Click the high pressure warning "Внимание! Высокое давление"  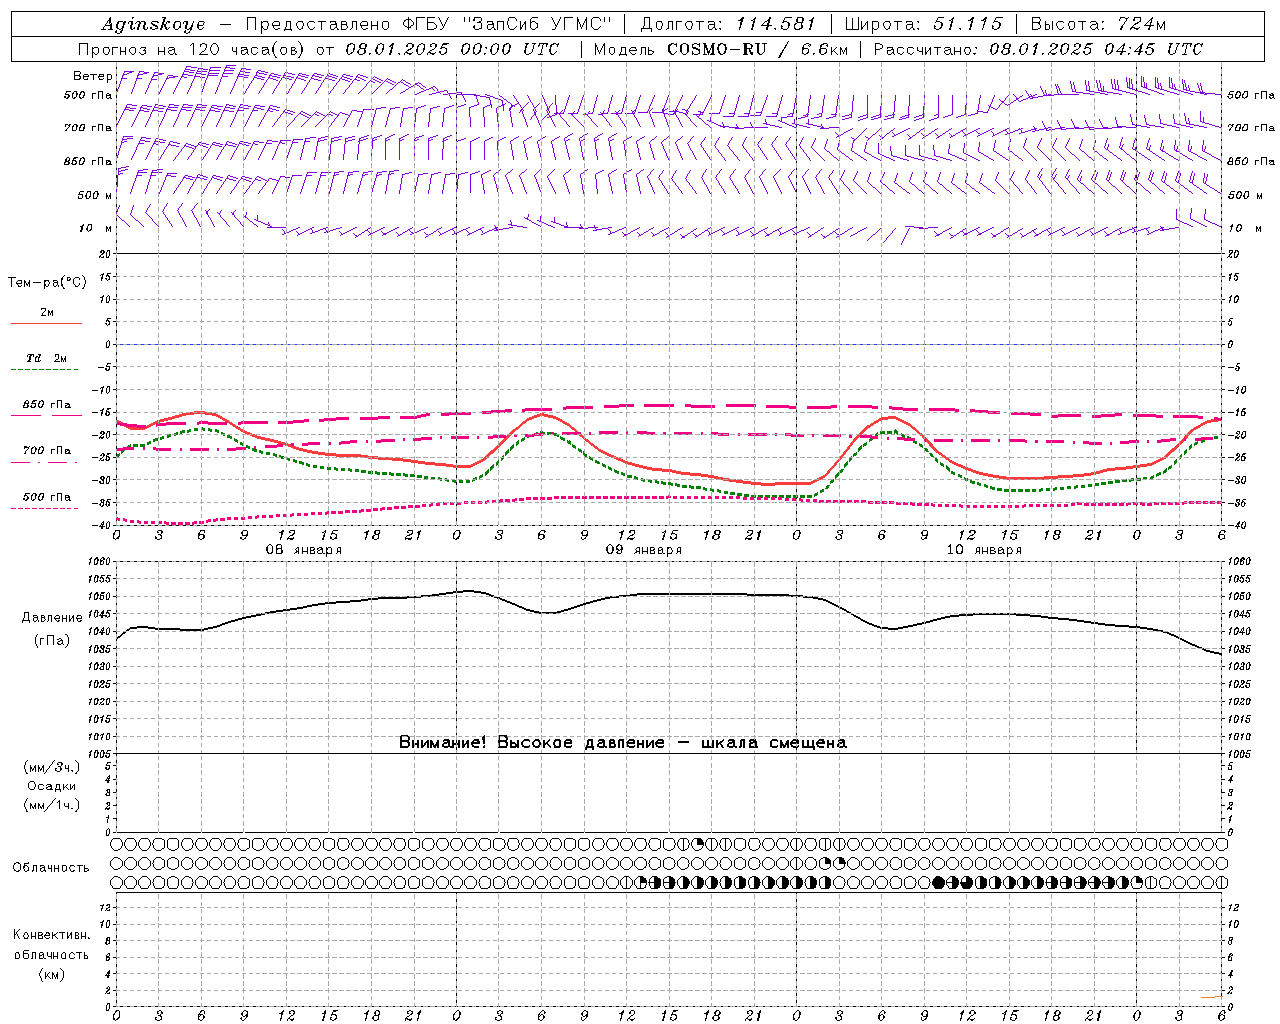(531, 743)
